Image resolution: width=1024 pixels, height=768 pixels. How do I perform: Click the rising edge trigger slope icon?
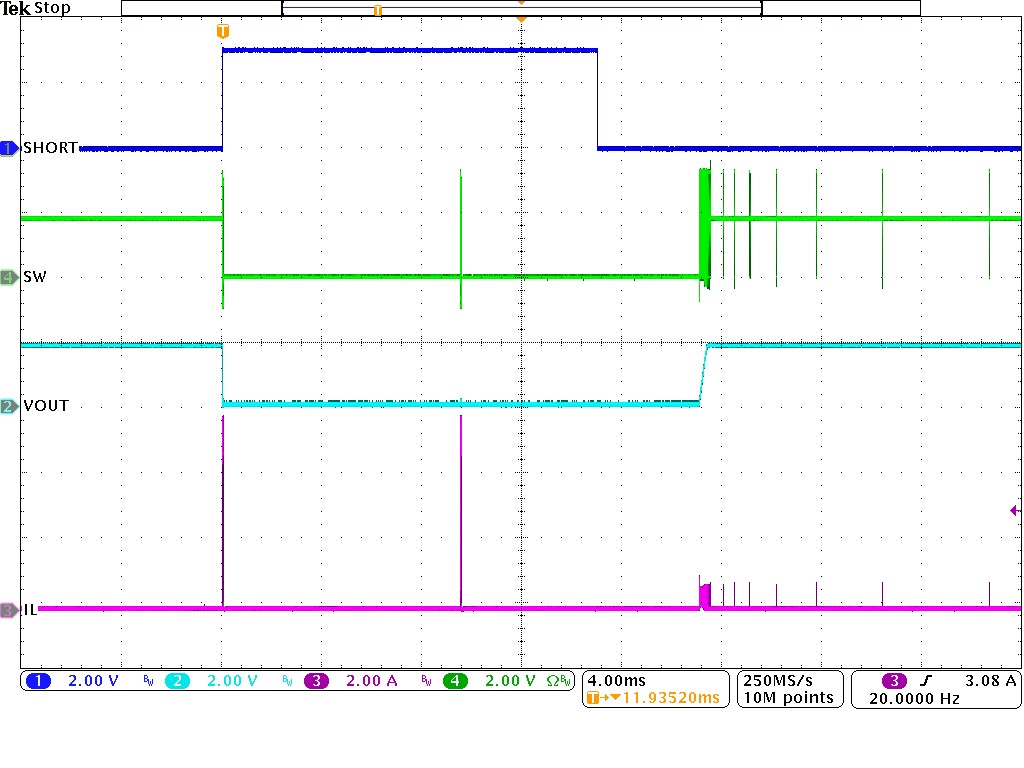pyautogui.click(x=938, y=681)
